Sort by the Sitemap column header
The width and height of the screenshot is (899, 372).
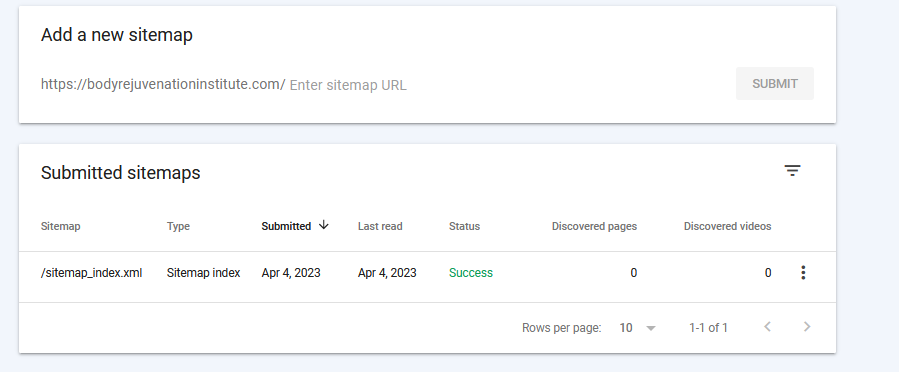60,226
